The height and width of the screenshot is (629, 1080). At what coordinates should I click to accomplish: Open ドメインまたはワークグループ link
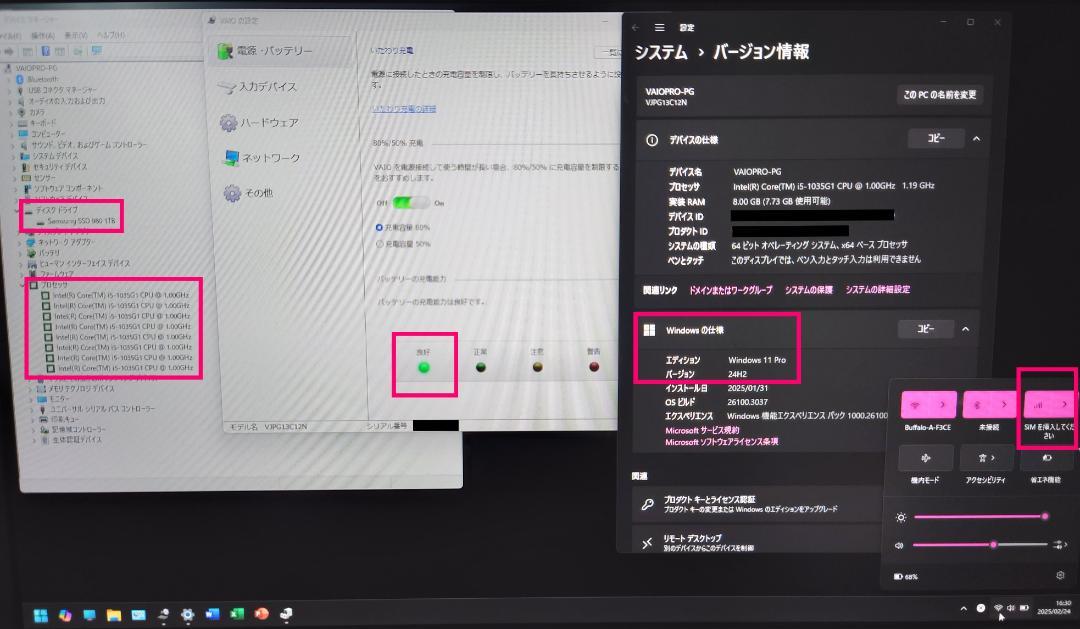pos(731,290)
